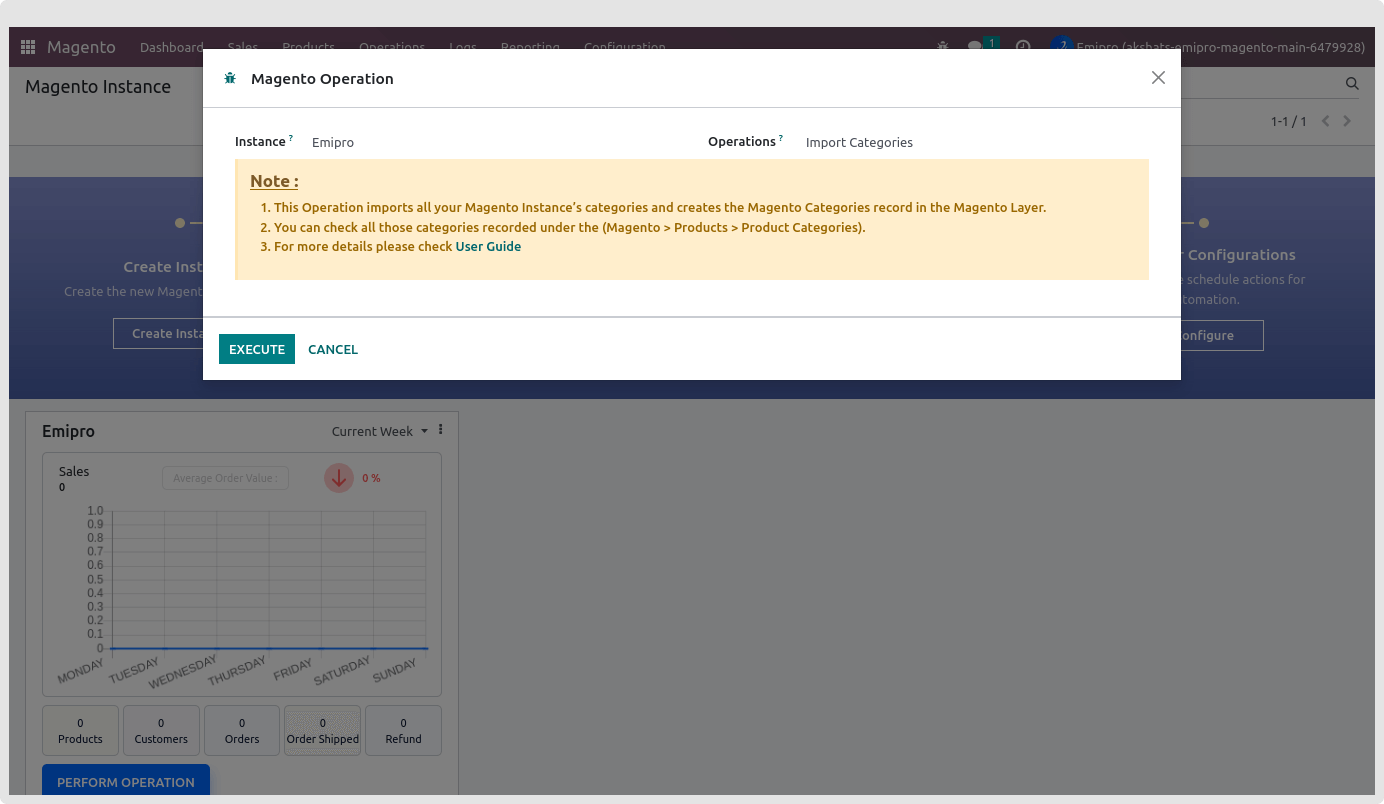Click the Instance field showing Emipro
The height and width of the screenshot is (804, 1384).
click(x=333, y=142)
